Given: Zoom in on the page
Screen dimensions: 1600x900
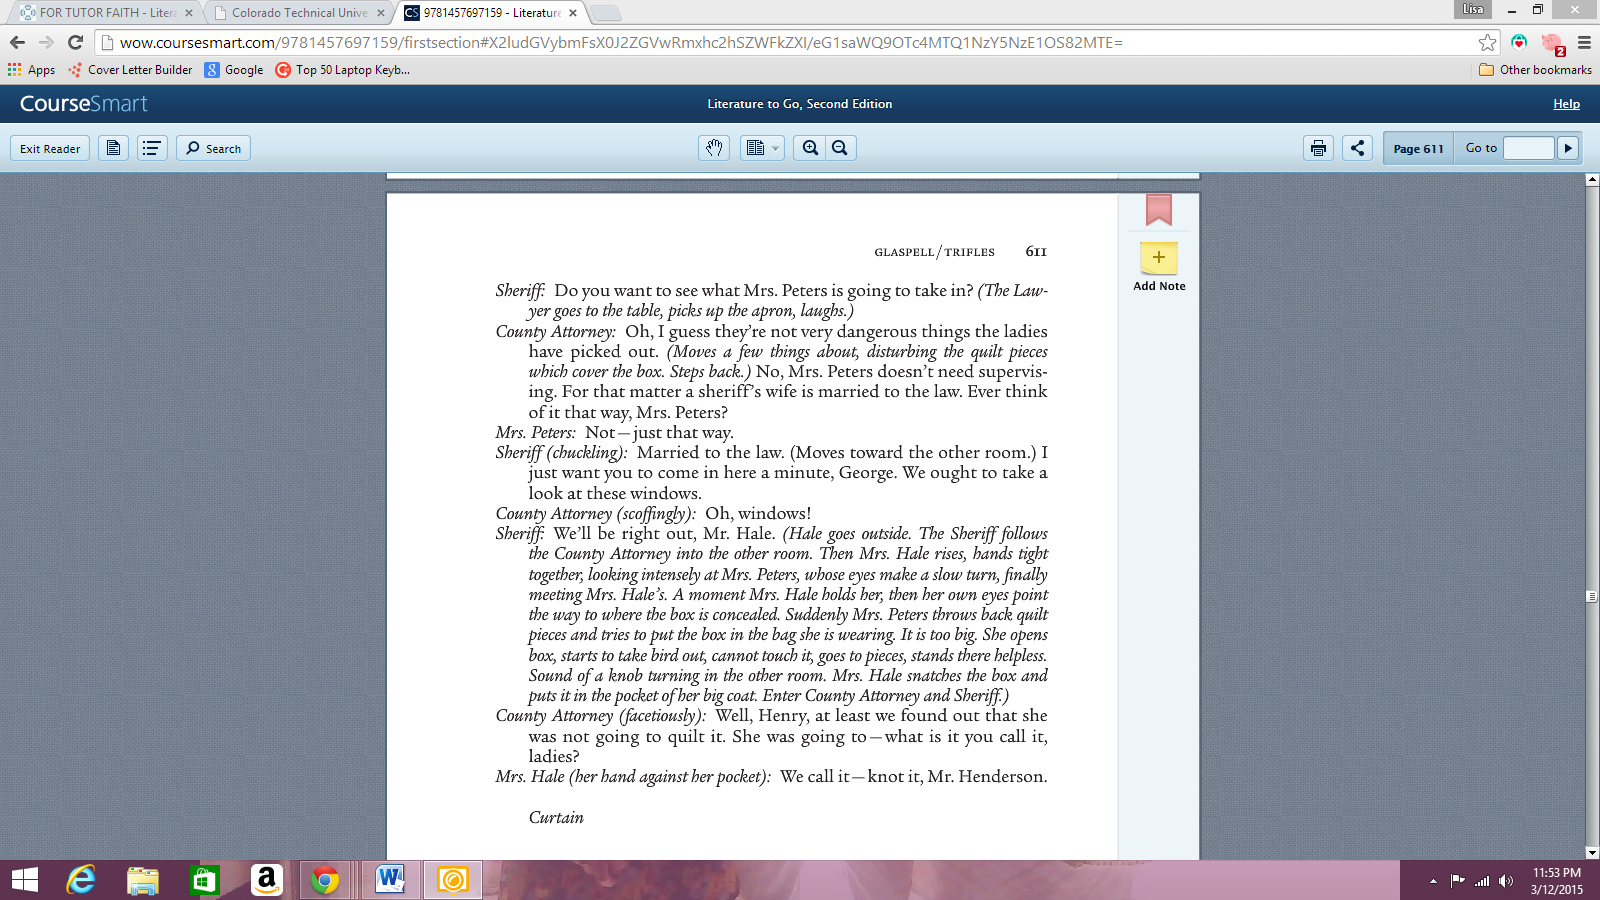Looking at the screenshot, I should point(810,148).
